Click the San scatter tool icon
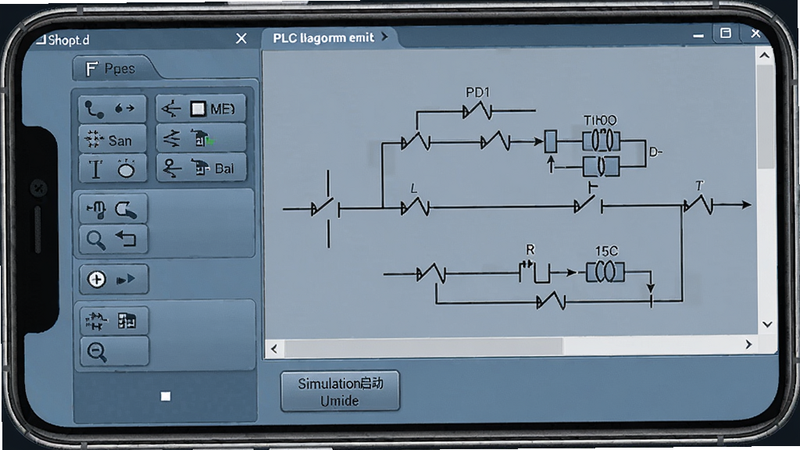 click(x=93, y=139)
